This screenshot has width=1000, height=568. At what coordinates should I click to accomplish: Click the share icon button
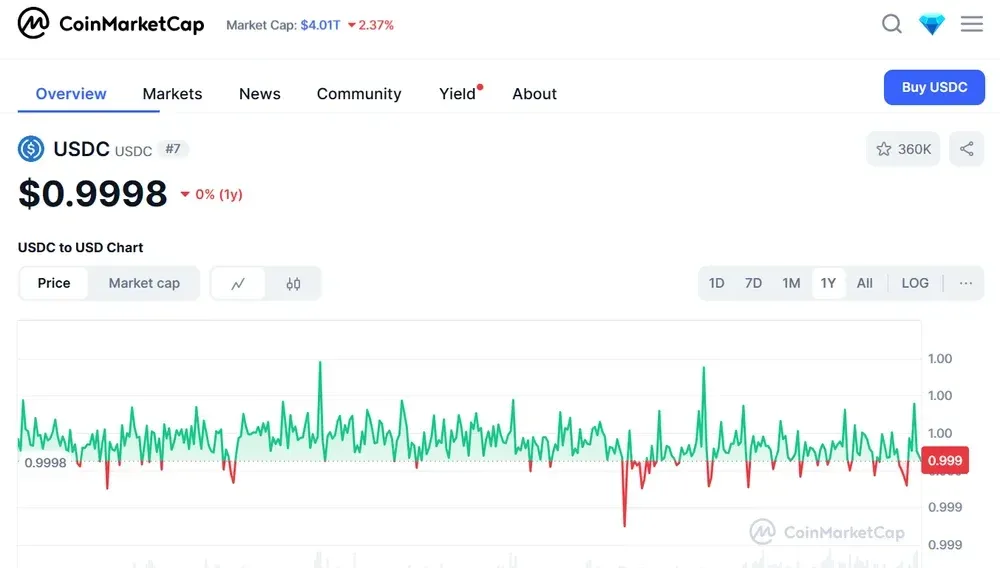point(966,149)
